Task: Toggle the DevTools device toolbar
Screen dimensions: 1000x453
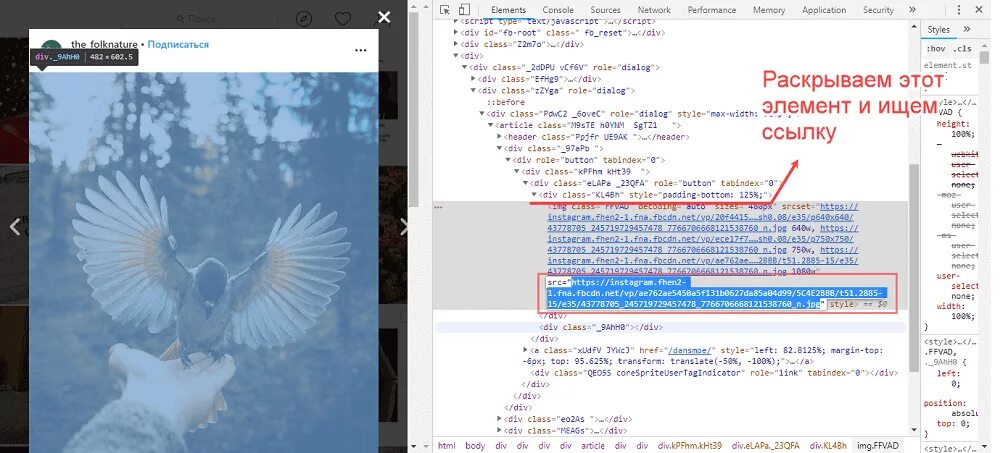Action: [x=464, y=10]
